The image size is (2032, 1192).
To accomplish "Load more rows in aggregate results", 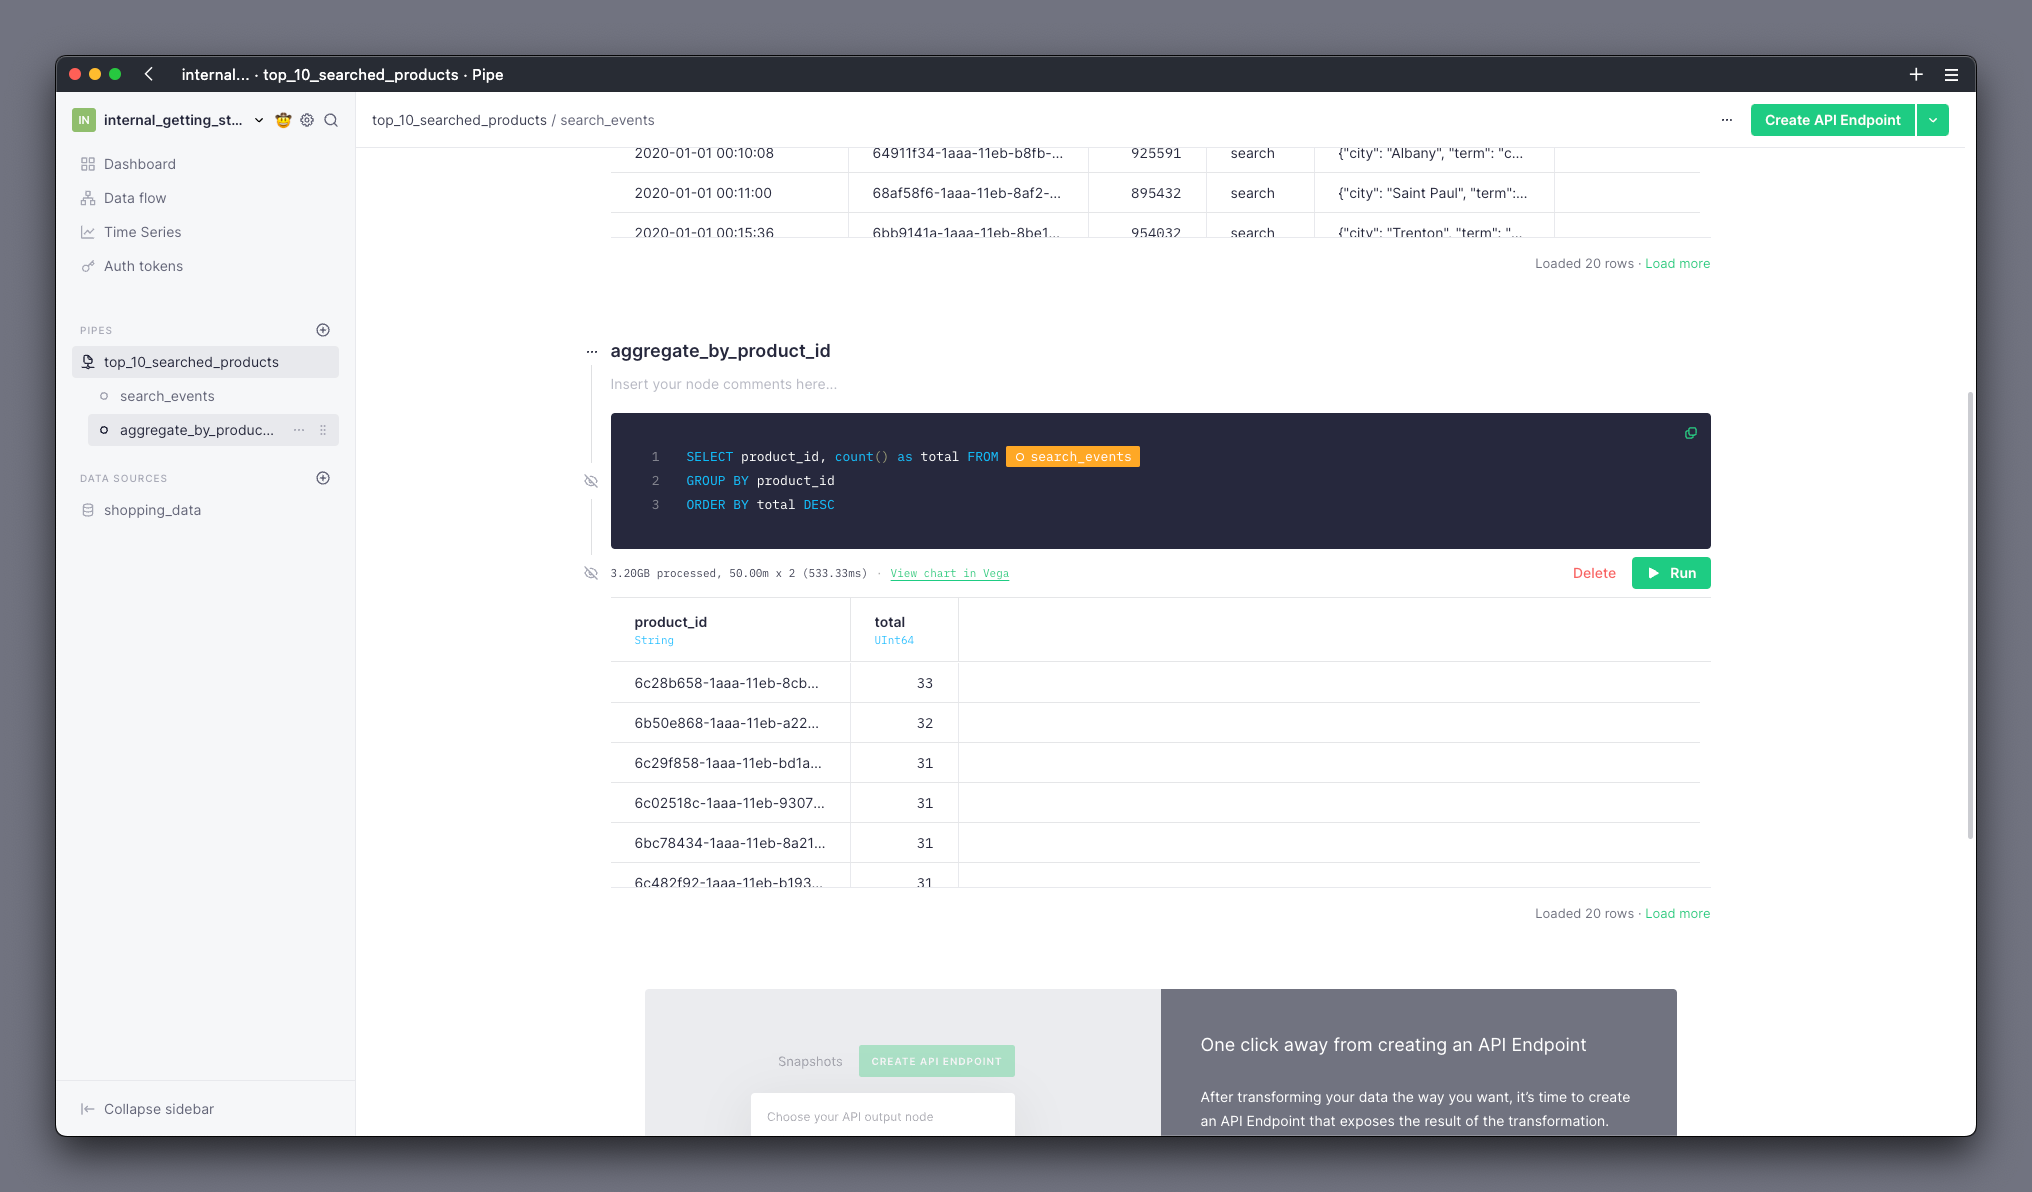I will coord(1677,913).
